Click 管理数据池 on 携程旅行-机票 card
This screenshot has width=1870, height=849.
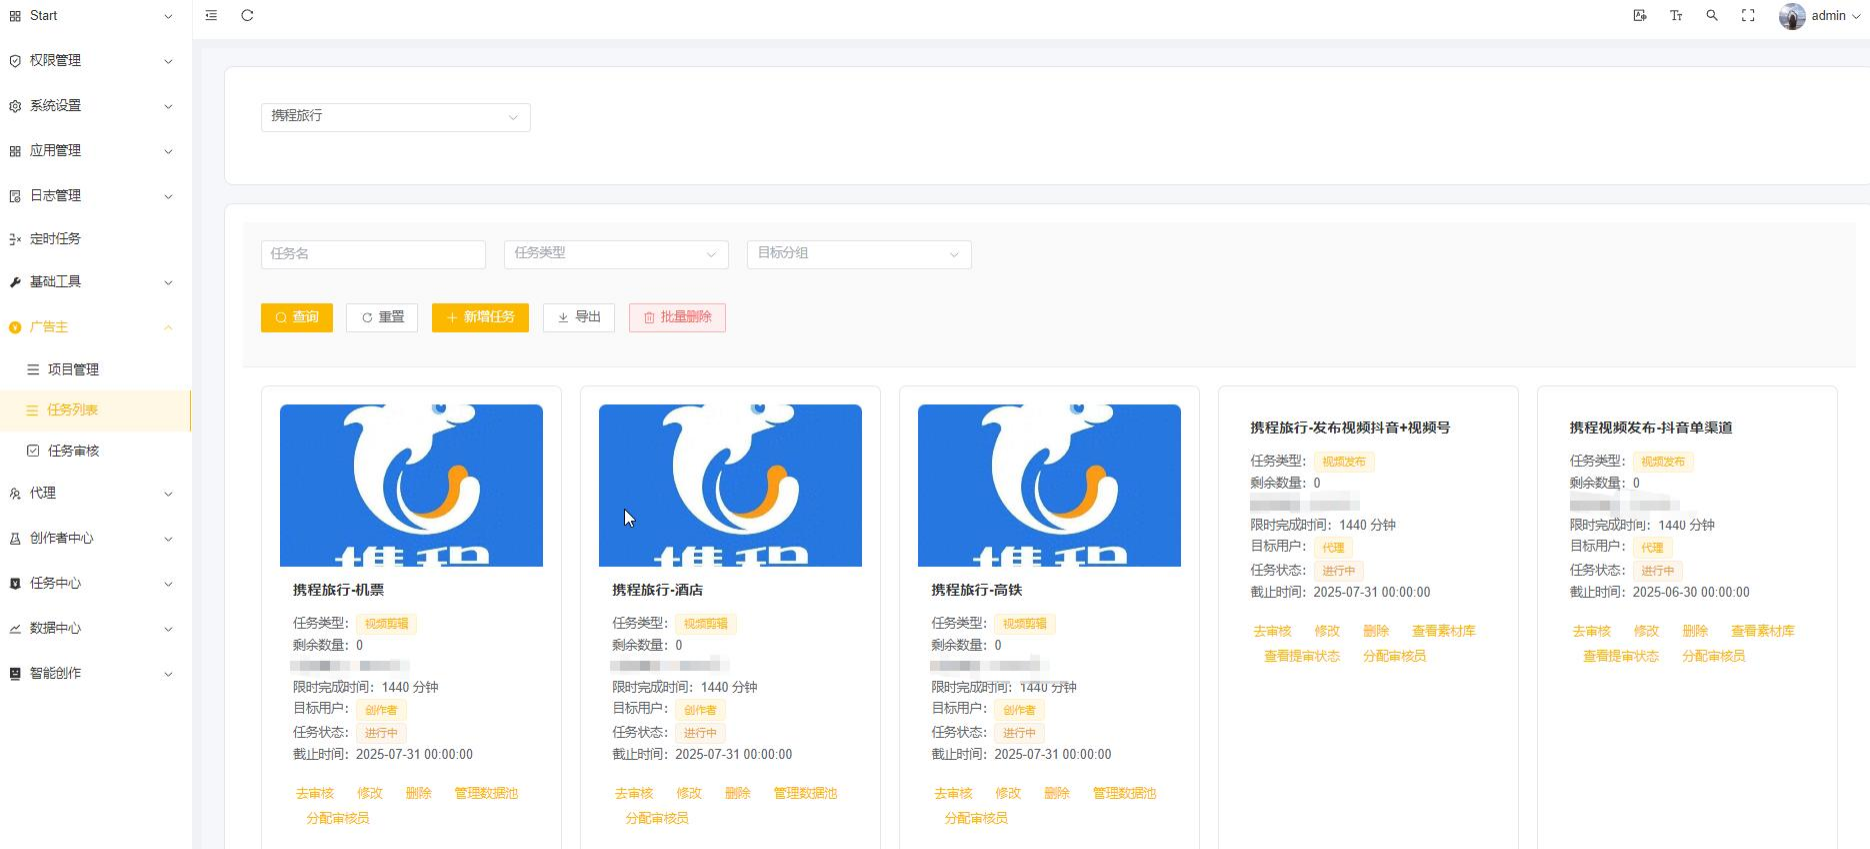pos(486,793)
